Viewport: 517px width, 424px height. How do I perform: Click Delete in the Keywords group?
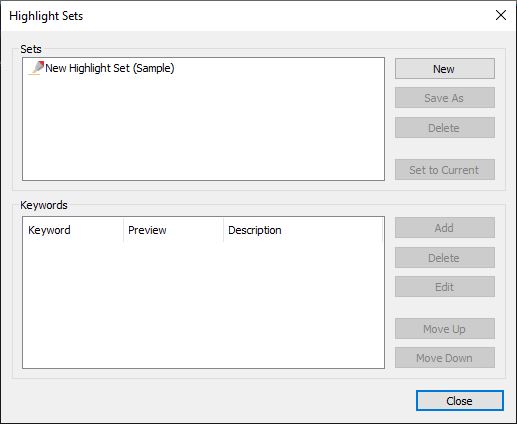pyautogui.click(x=445, y=257)
